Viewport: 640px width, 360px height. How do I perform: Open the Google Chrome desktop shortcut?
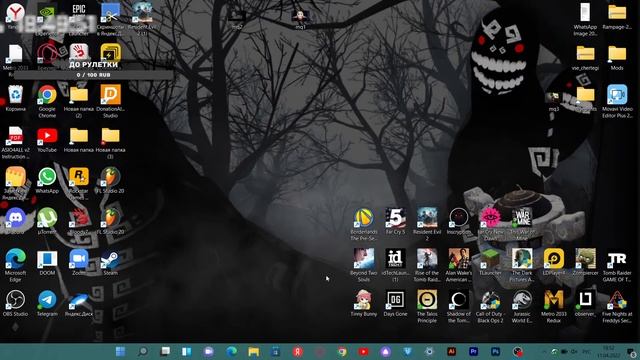click(47, 95)
